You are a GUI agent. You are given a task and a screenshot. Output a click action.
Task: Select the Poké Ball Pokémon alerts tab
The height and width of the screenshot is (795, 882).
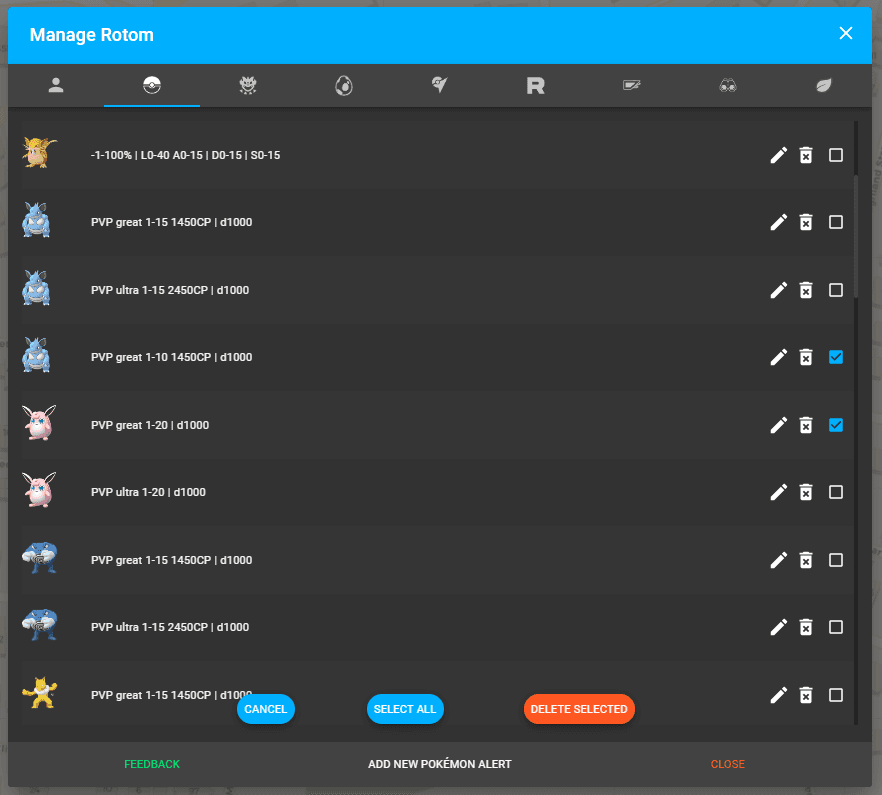click(x=152, y=86)
